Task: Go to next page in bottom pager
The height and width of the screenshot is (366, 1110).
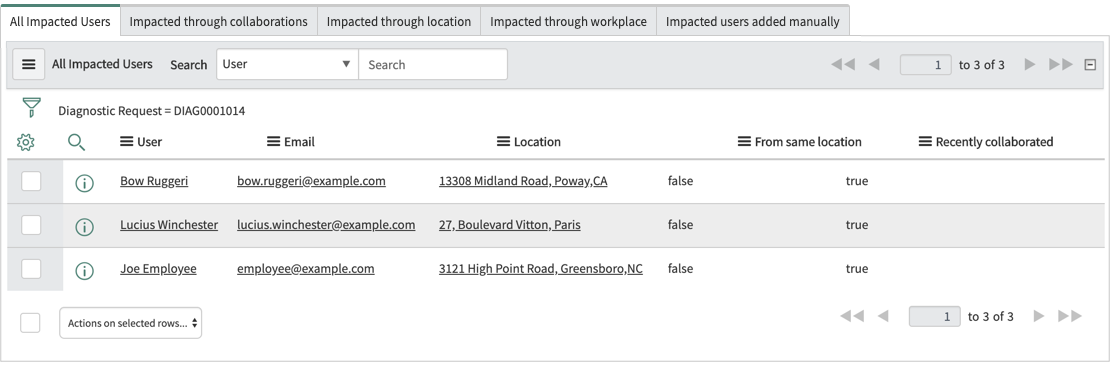Action: point(1039,316)
